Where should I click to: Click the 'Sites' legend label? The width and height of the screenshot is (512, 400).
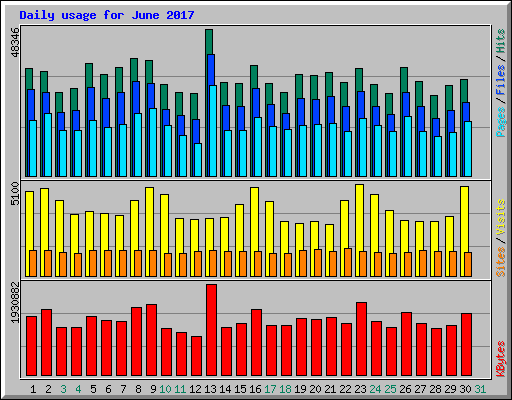pos(501,262)
